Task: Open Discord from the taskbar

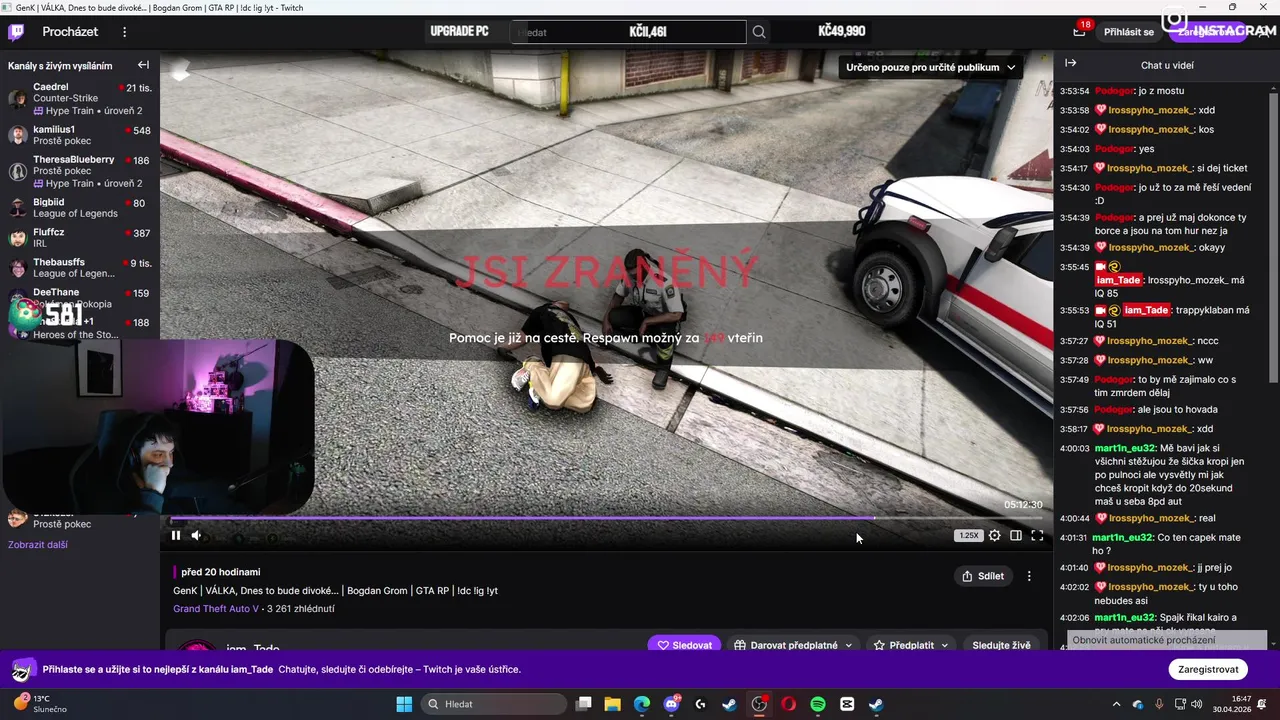Action: (x=672, y=704)
